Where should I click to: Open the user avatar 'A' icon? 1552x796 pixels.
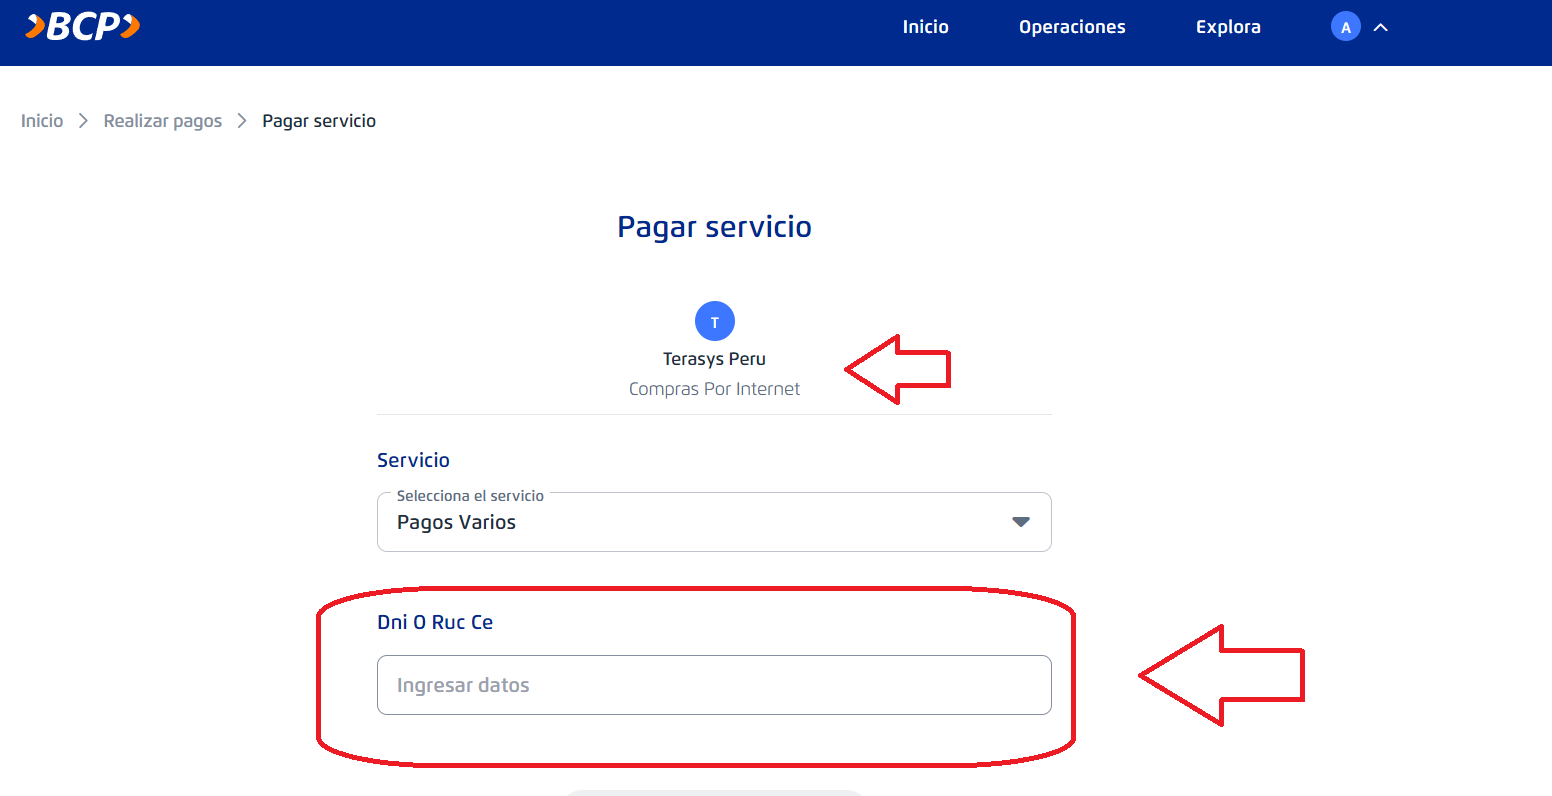pyautogui.click(x=1346, y=27)
